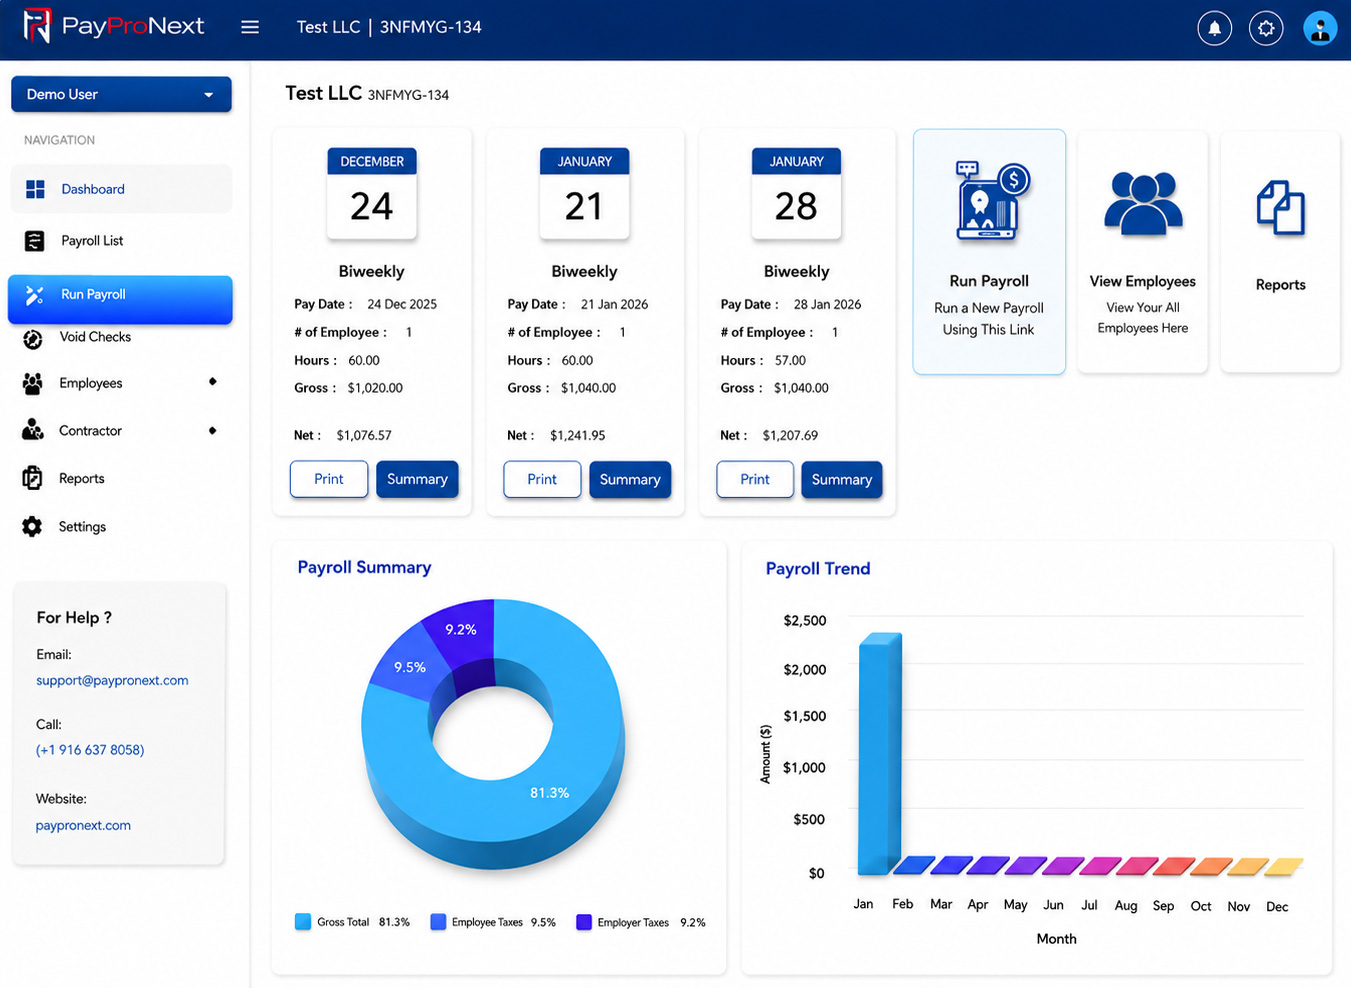Click the +1 916 637 8058 phone link
The height and width of the screenshot is (988, 1351).
(90, 750)
